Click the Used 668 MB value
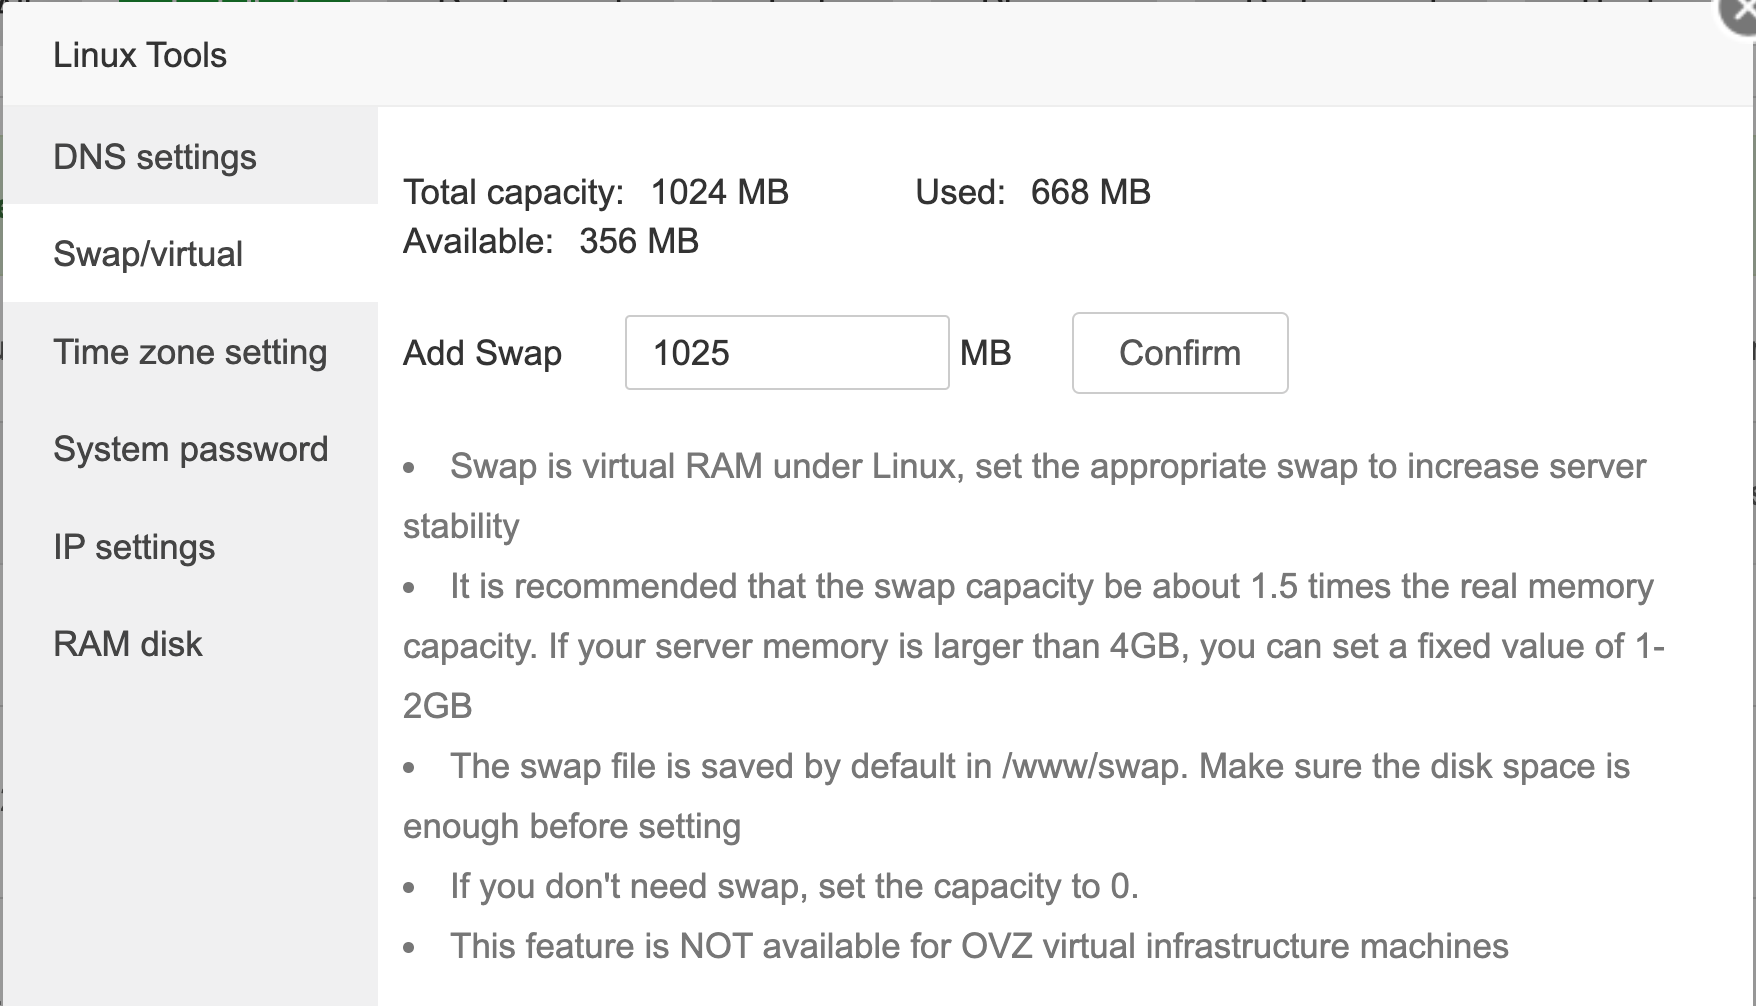Screen dimensions: 1756x1006 pyautogui.click(x=1090, y=192)
